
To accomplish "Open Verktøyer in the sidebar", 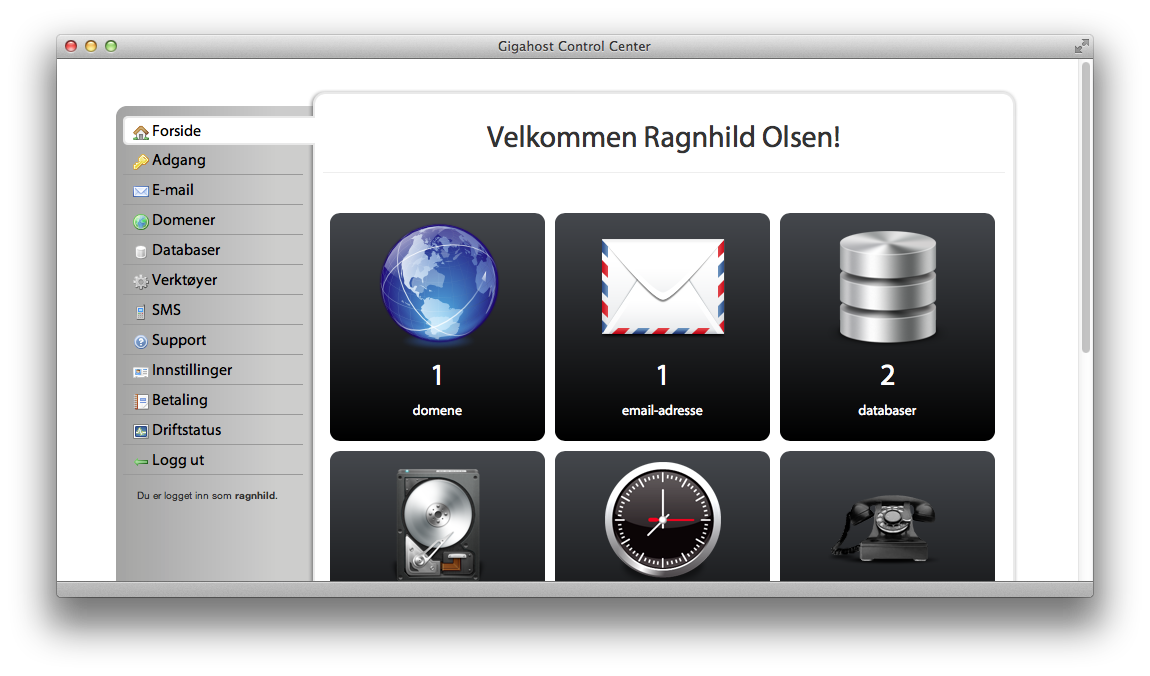I will point(213,280).
